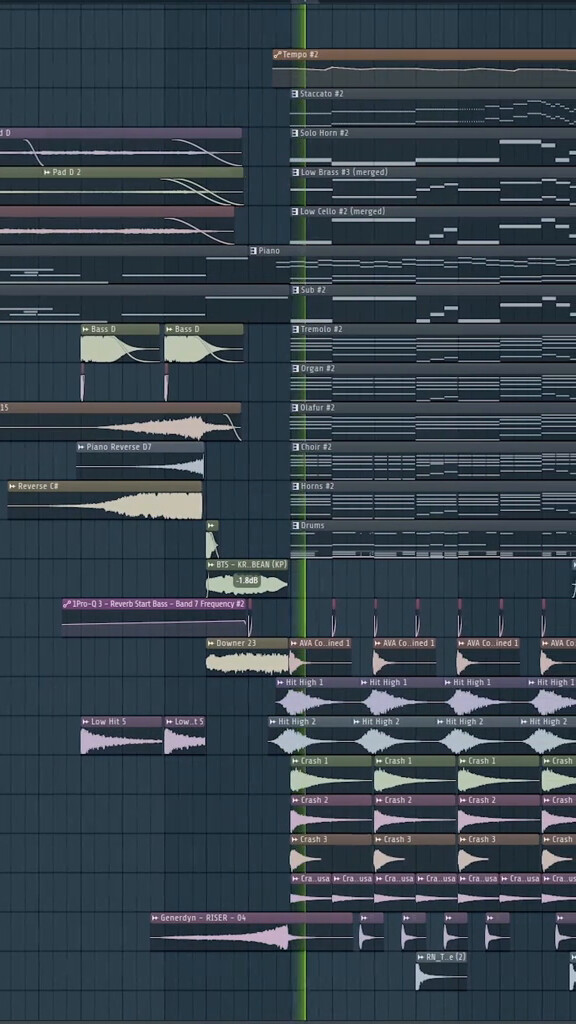Select the RN_T..e (2) audio clip
This screenshot has width=576, height=1024.
(x=441, y=970)
